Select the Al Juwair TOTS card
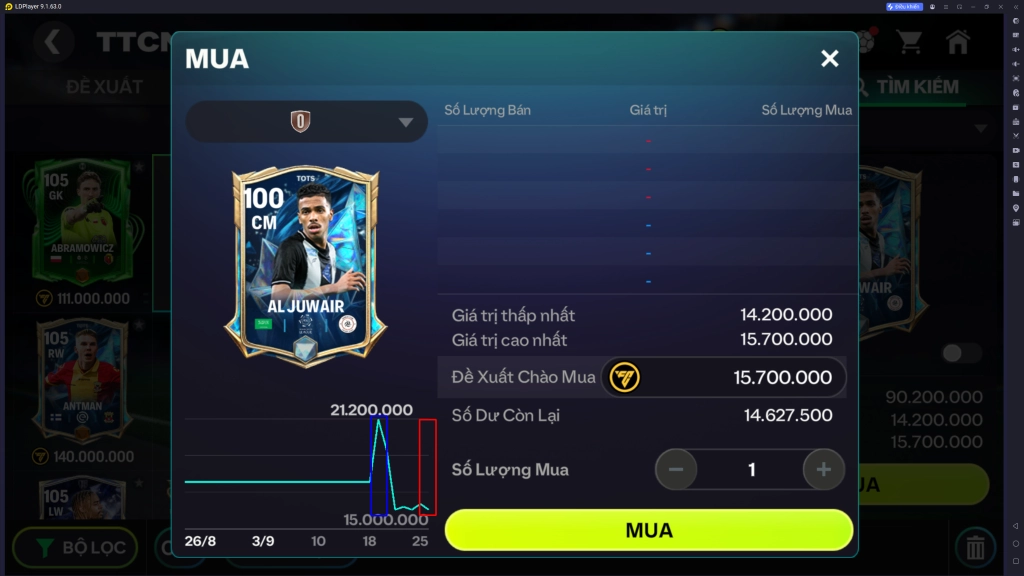 (306, 266)
